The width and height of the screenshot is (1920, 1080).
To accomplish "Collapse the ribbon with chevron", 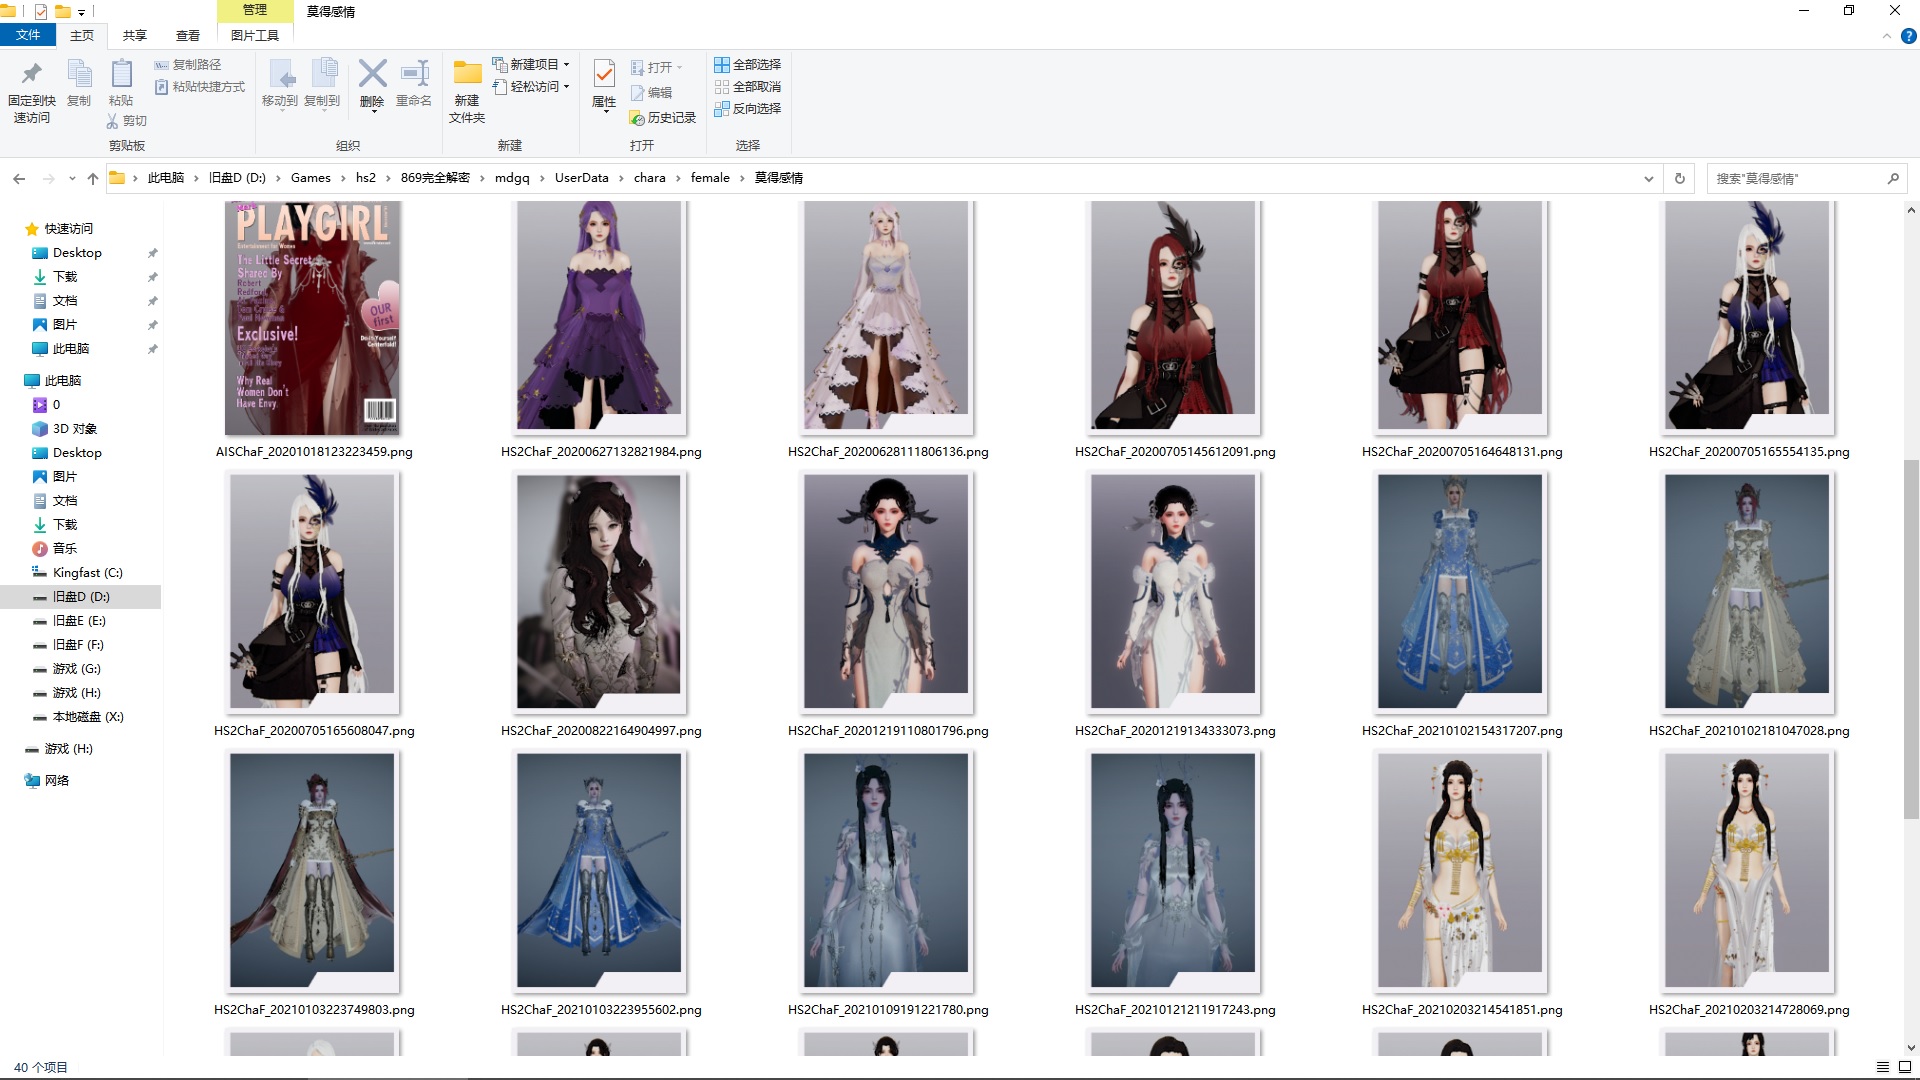I will pyautogui.click(x=1887, y=36).
